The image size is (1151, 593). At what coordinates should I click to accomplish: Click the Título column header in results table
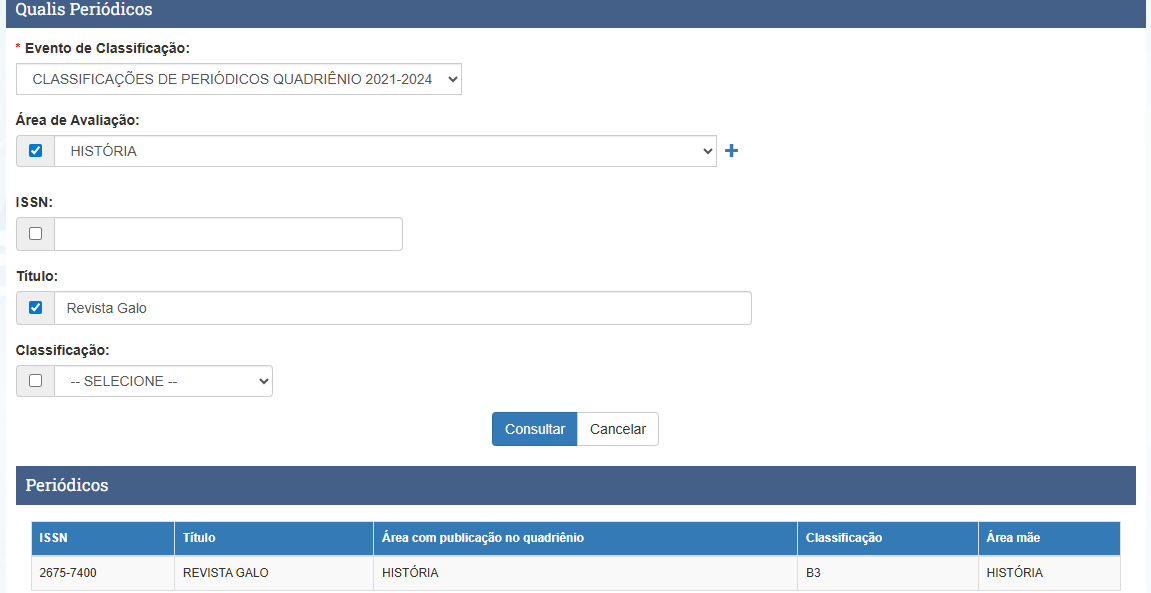coord(199,538)
